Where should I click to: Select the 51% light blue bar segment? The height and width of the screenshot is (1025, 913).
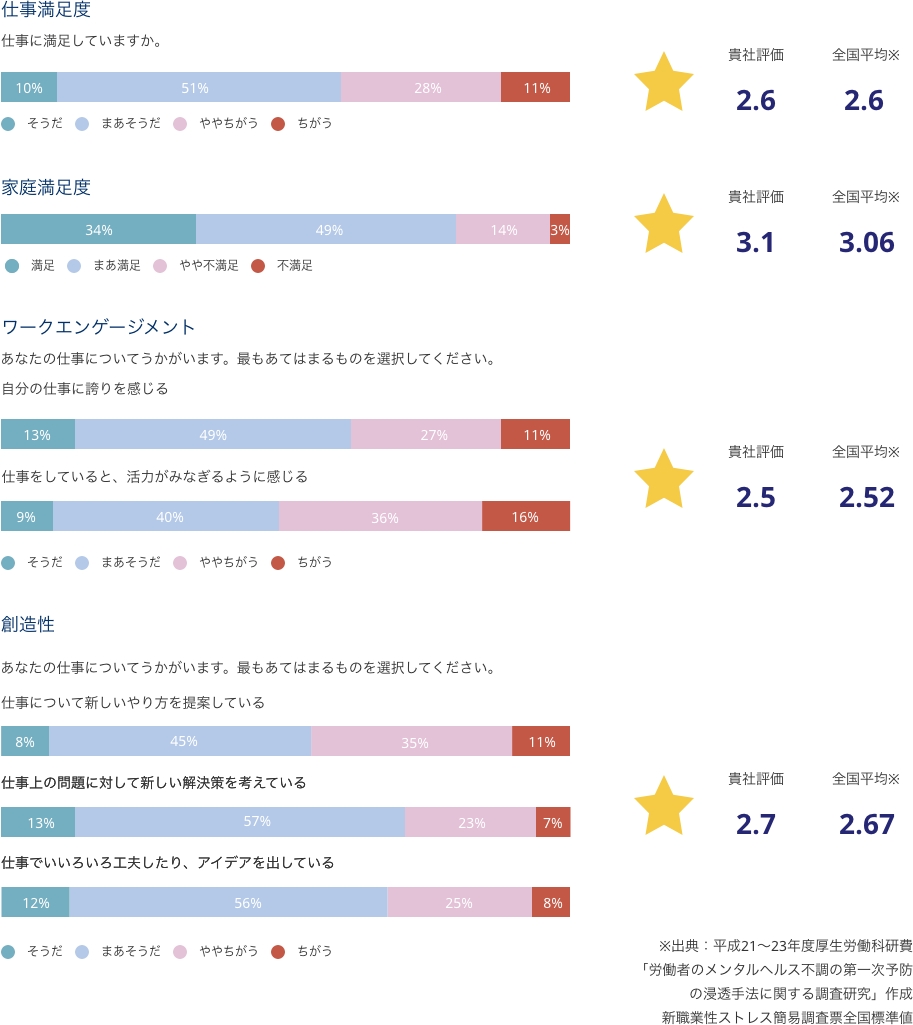(199, 87)
